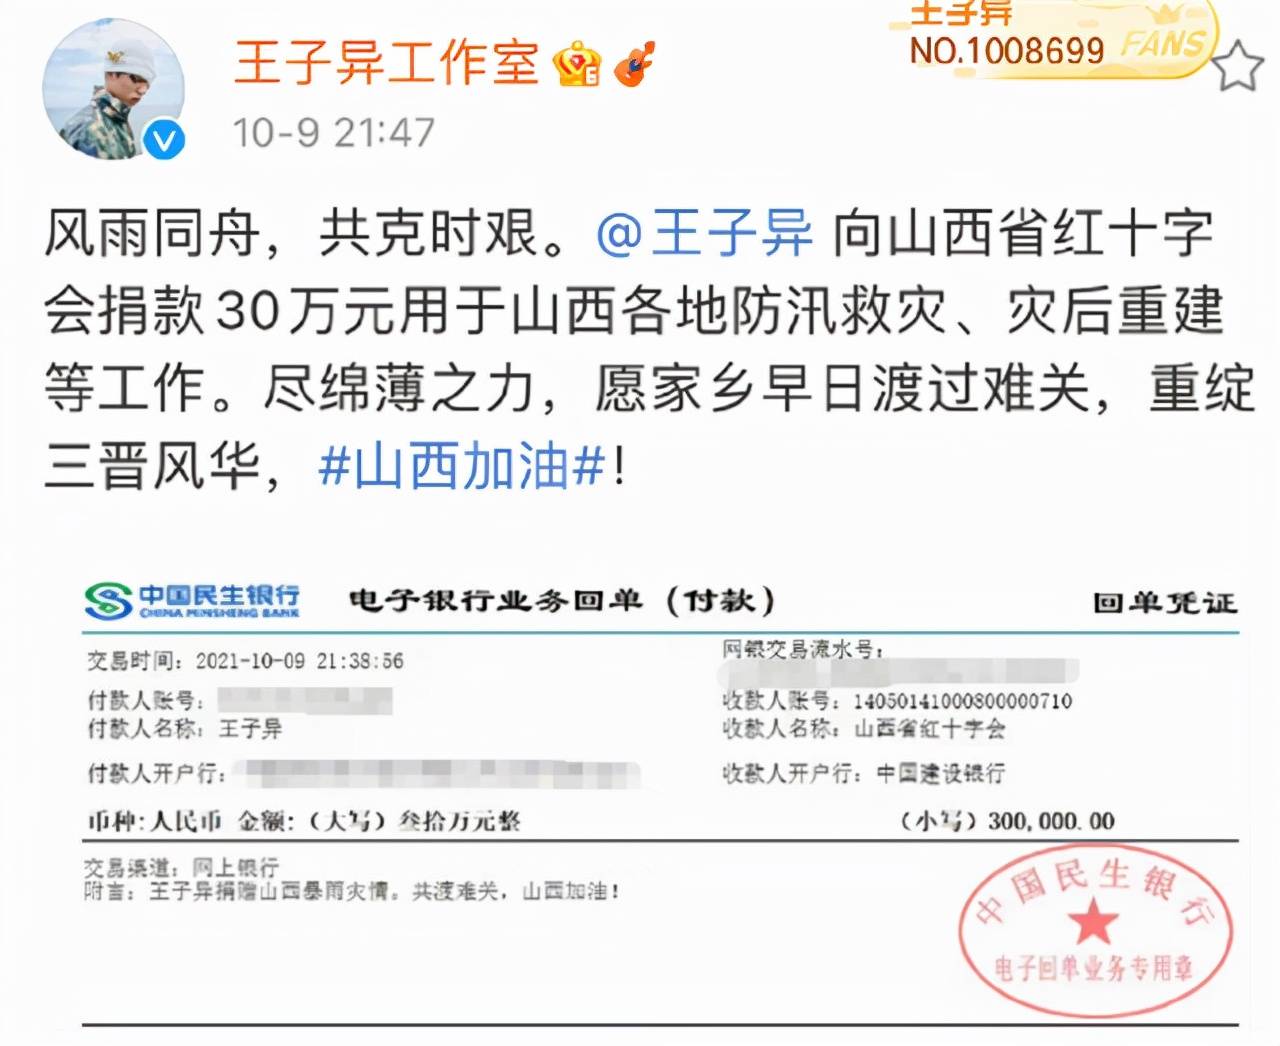Click the crown membership icon
Viewport: 1280px width, 1046px height.
(x=577, y=65)
